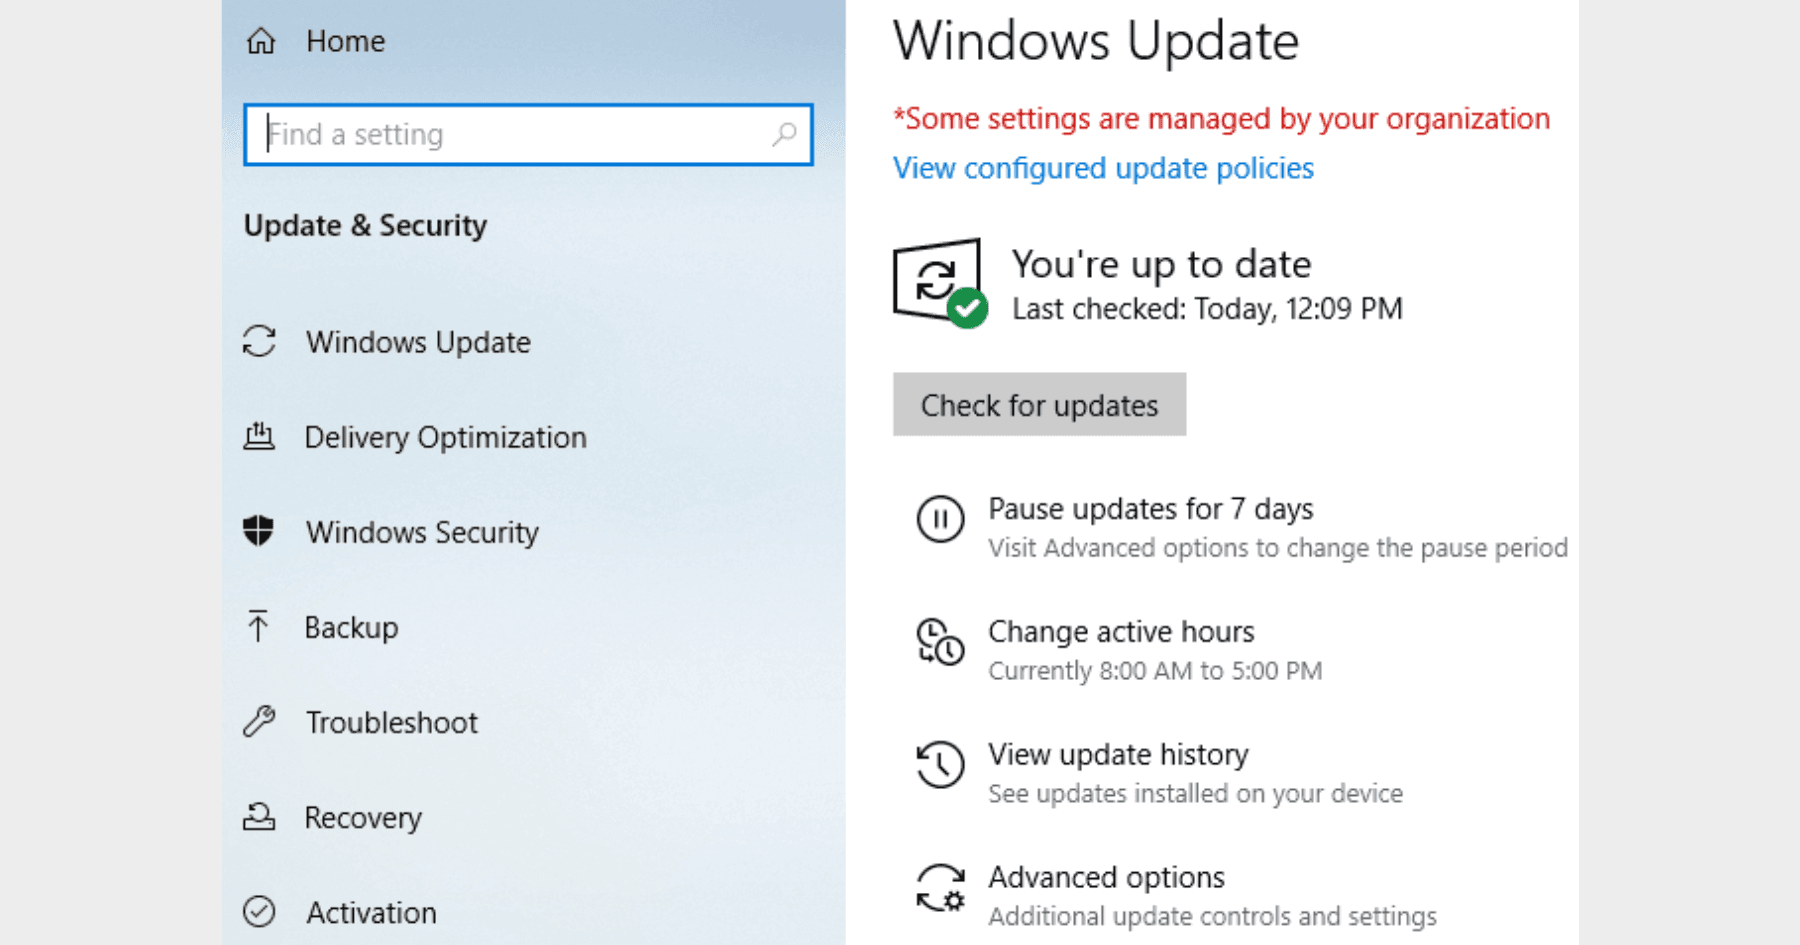Viewport: 1800px width, 945px height.
Task: Click the search magnifier in Find a setting
Action: coord(785,133)
